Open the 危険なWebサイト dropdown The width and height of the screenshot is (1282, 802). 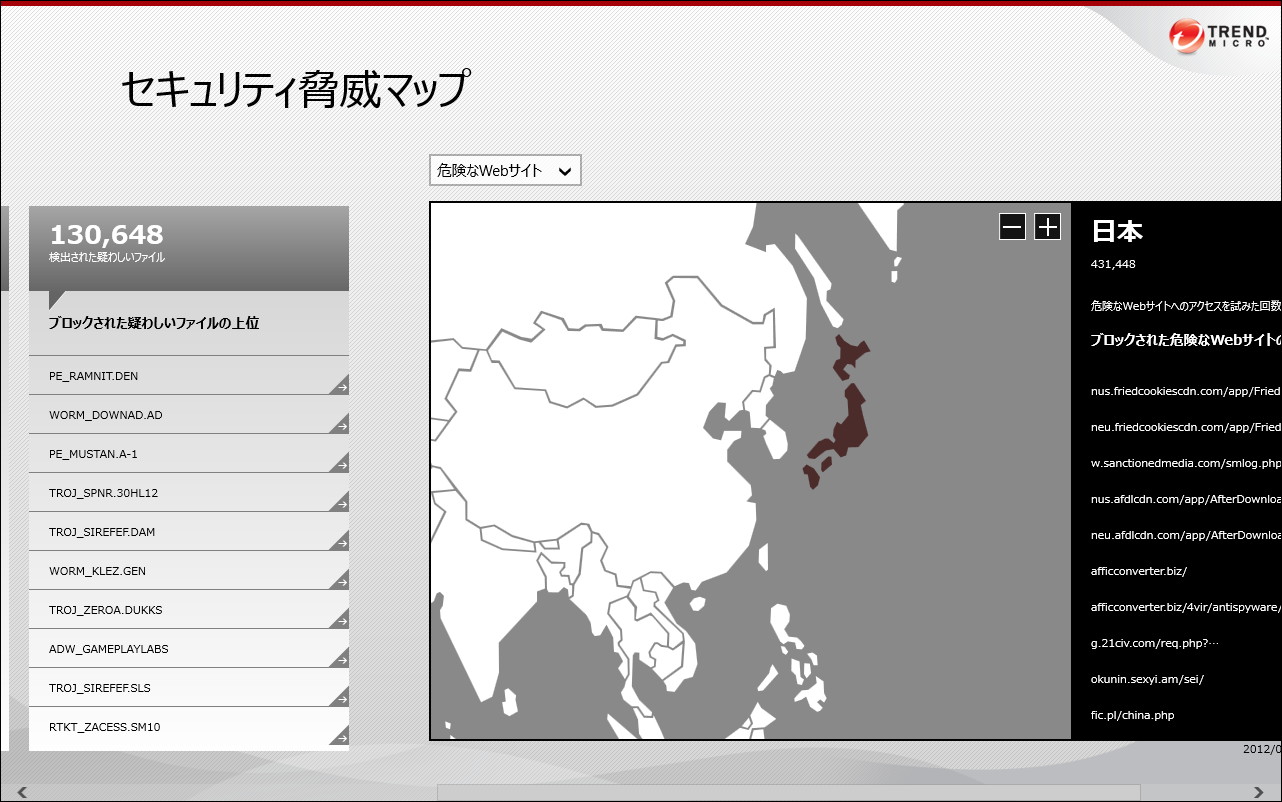pyautogui.click(x=505, y=170)
